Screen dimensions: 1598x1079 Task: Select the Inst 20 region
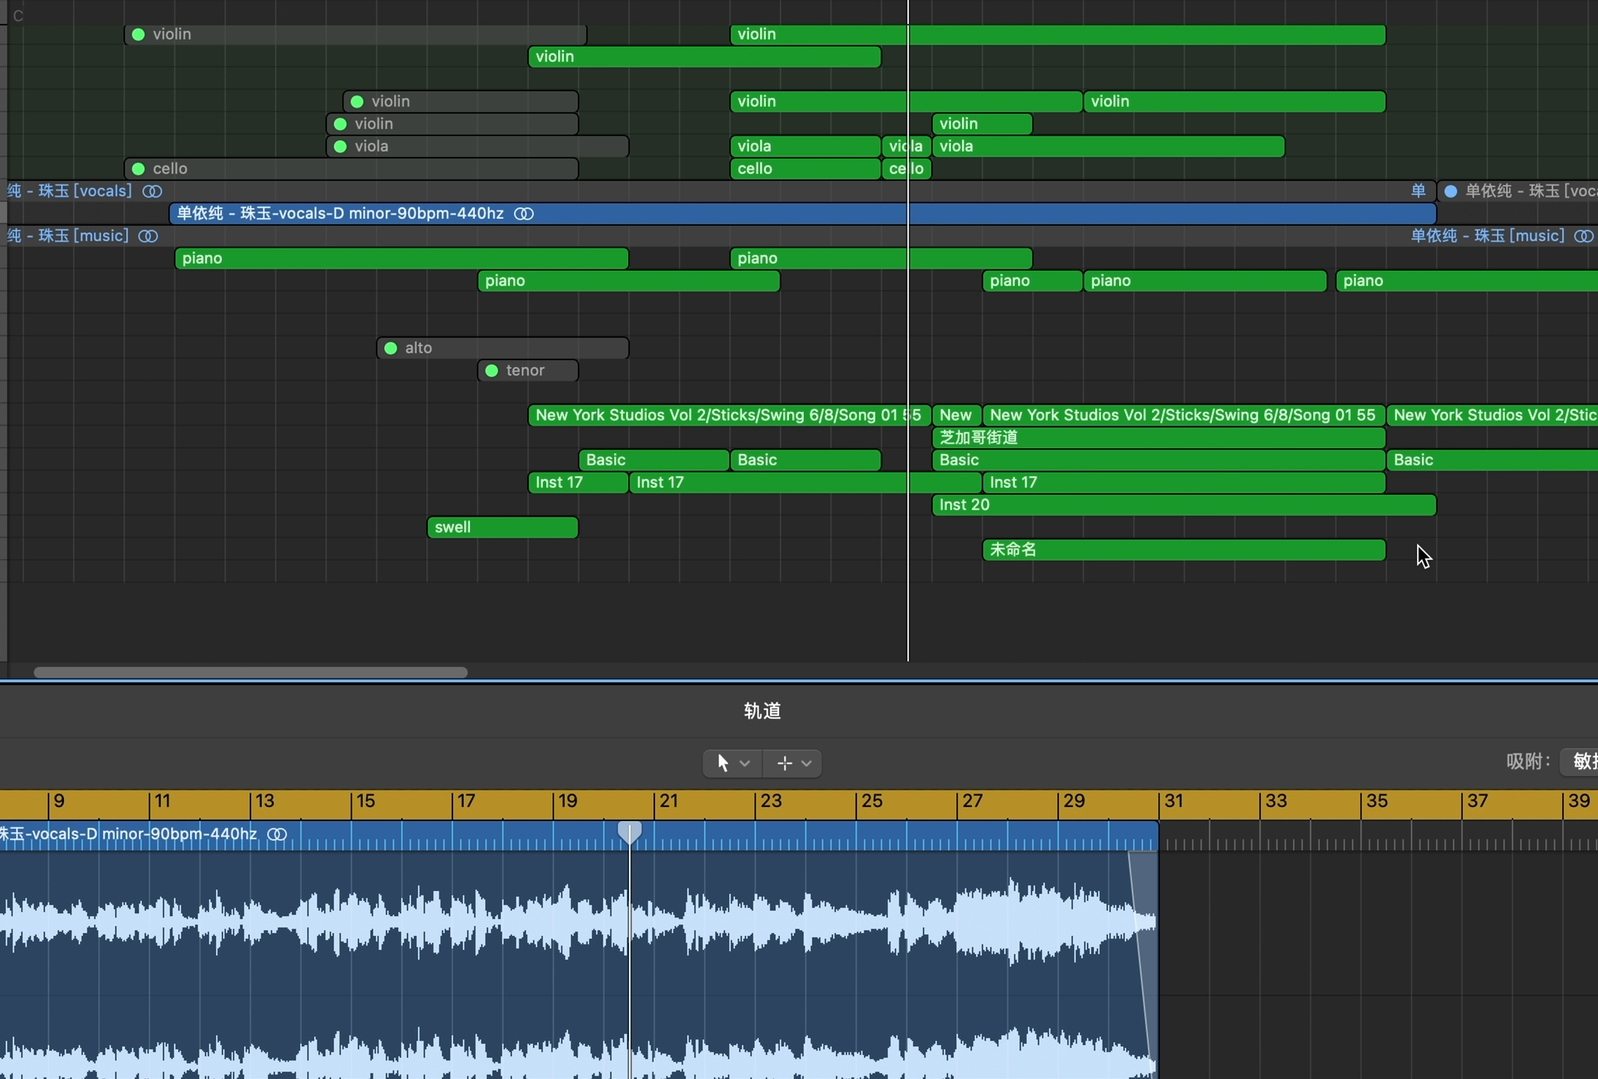[x=1184, y=505]
